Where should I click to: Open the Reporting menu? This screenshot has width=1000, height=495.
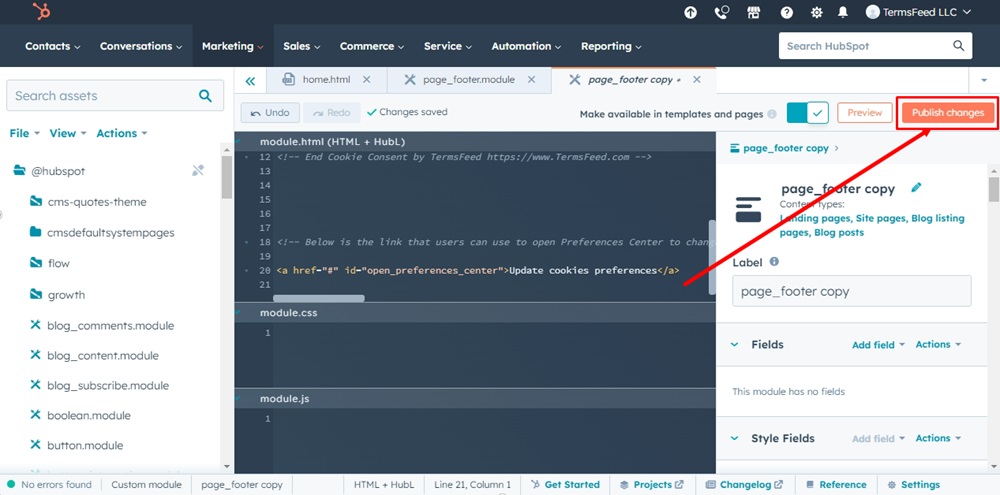click(x=611, y=46)
